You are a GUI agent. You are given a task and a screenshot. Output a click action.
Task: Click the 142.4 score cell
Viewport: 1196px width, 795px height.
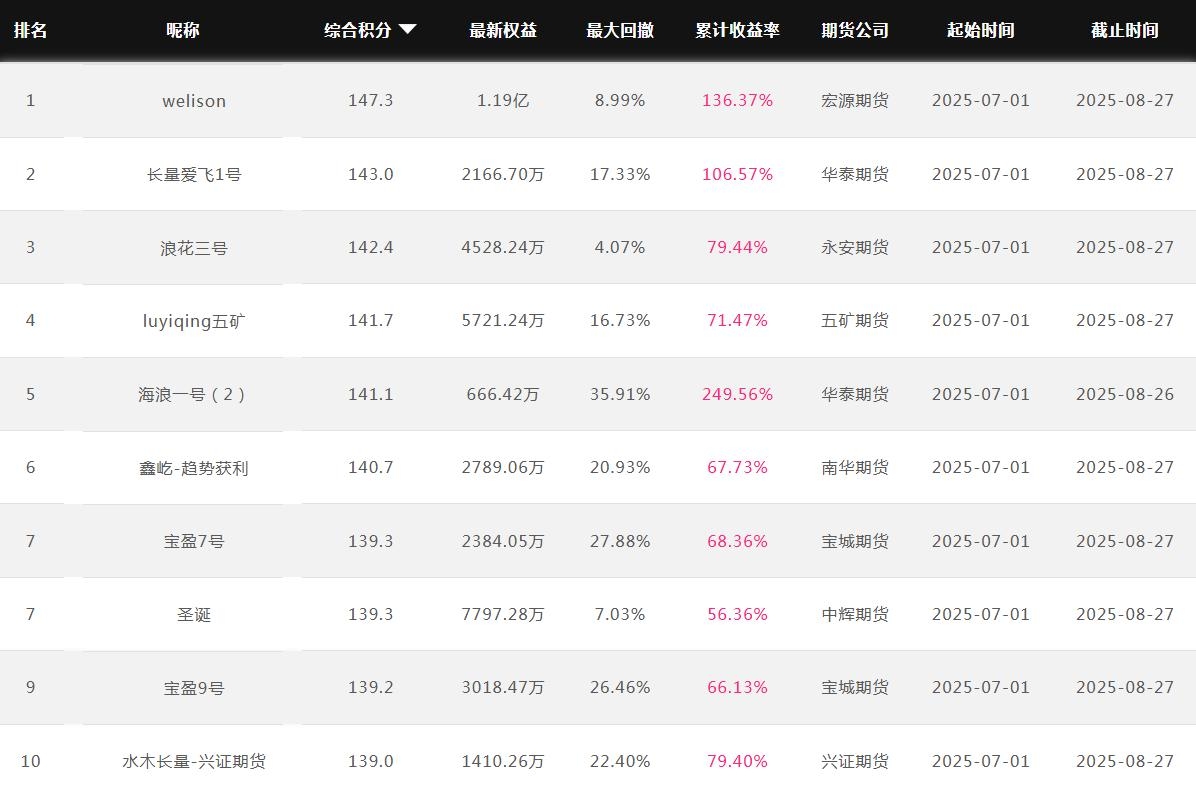371,247
